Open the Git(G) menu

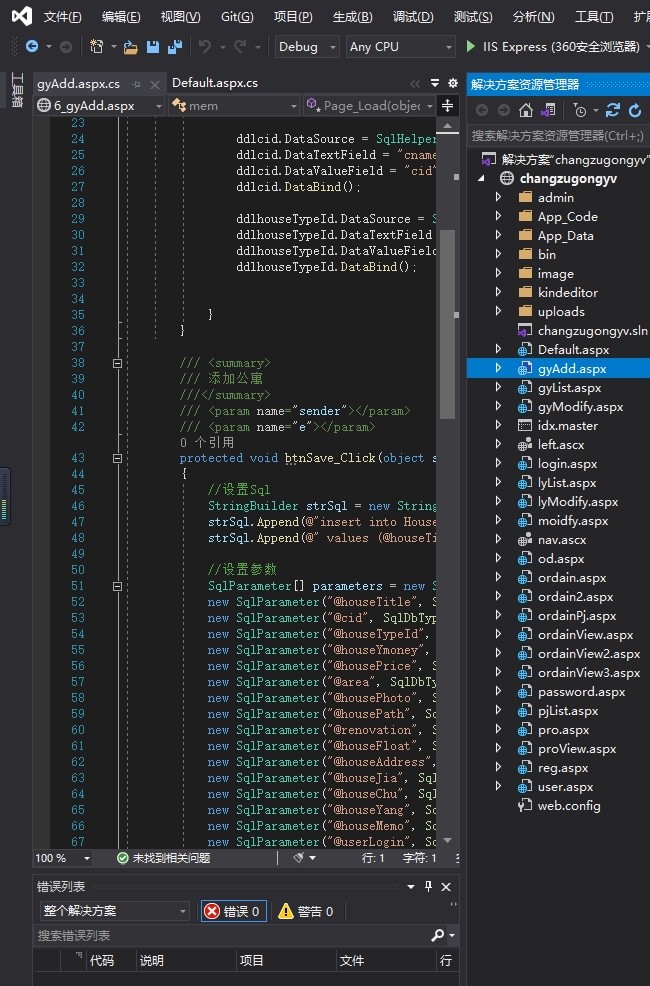tap(237, 16)
